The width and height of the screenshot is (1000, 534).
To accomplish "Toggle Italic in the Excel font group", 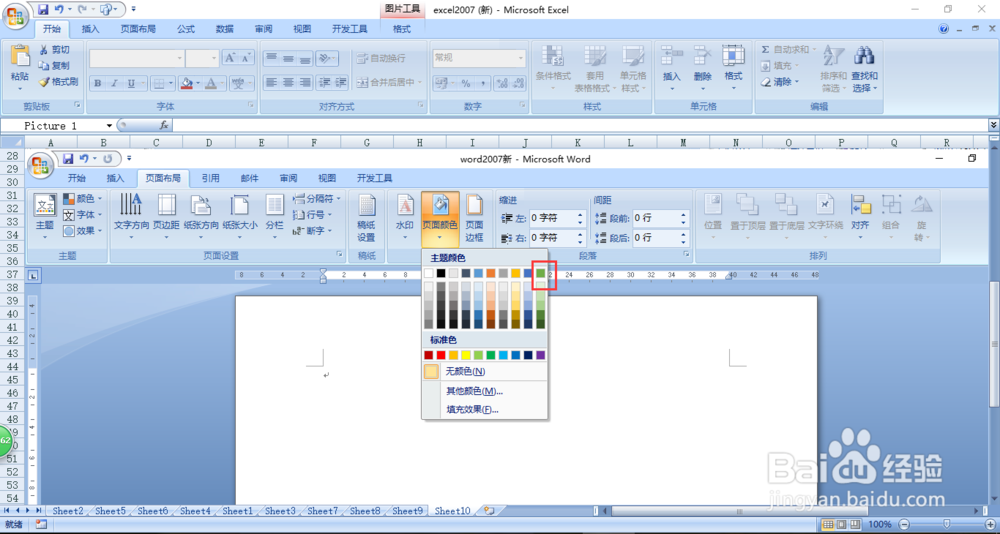I will (115, 83).
